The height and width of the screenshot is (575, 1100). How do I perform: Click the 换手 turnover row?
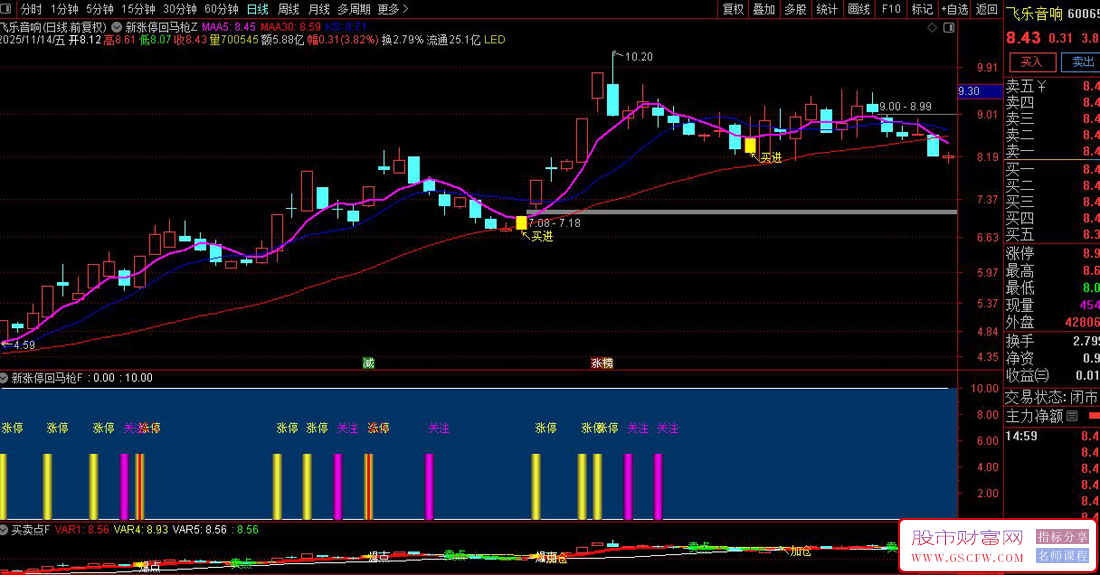(x=1052, y=341)
